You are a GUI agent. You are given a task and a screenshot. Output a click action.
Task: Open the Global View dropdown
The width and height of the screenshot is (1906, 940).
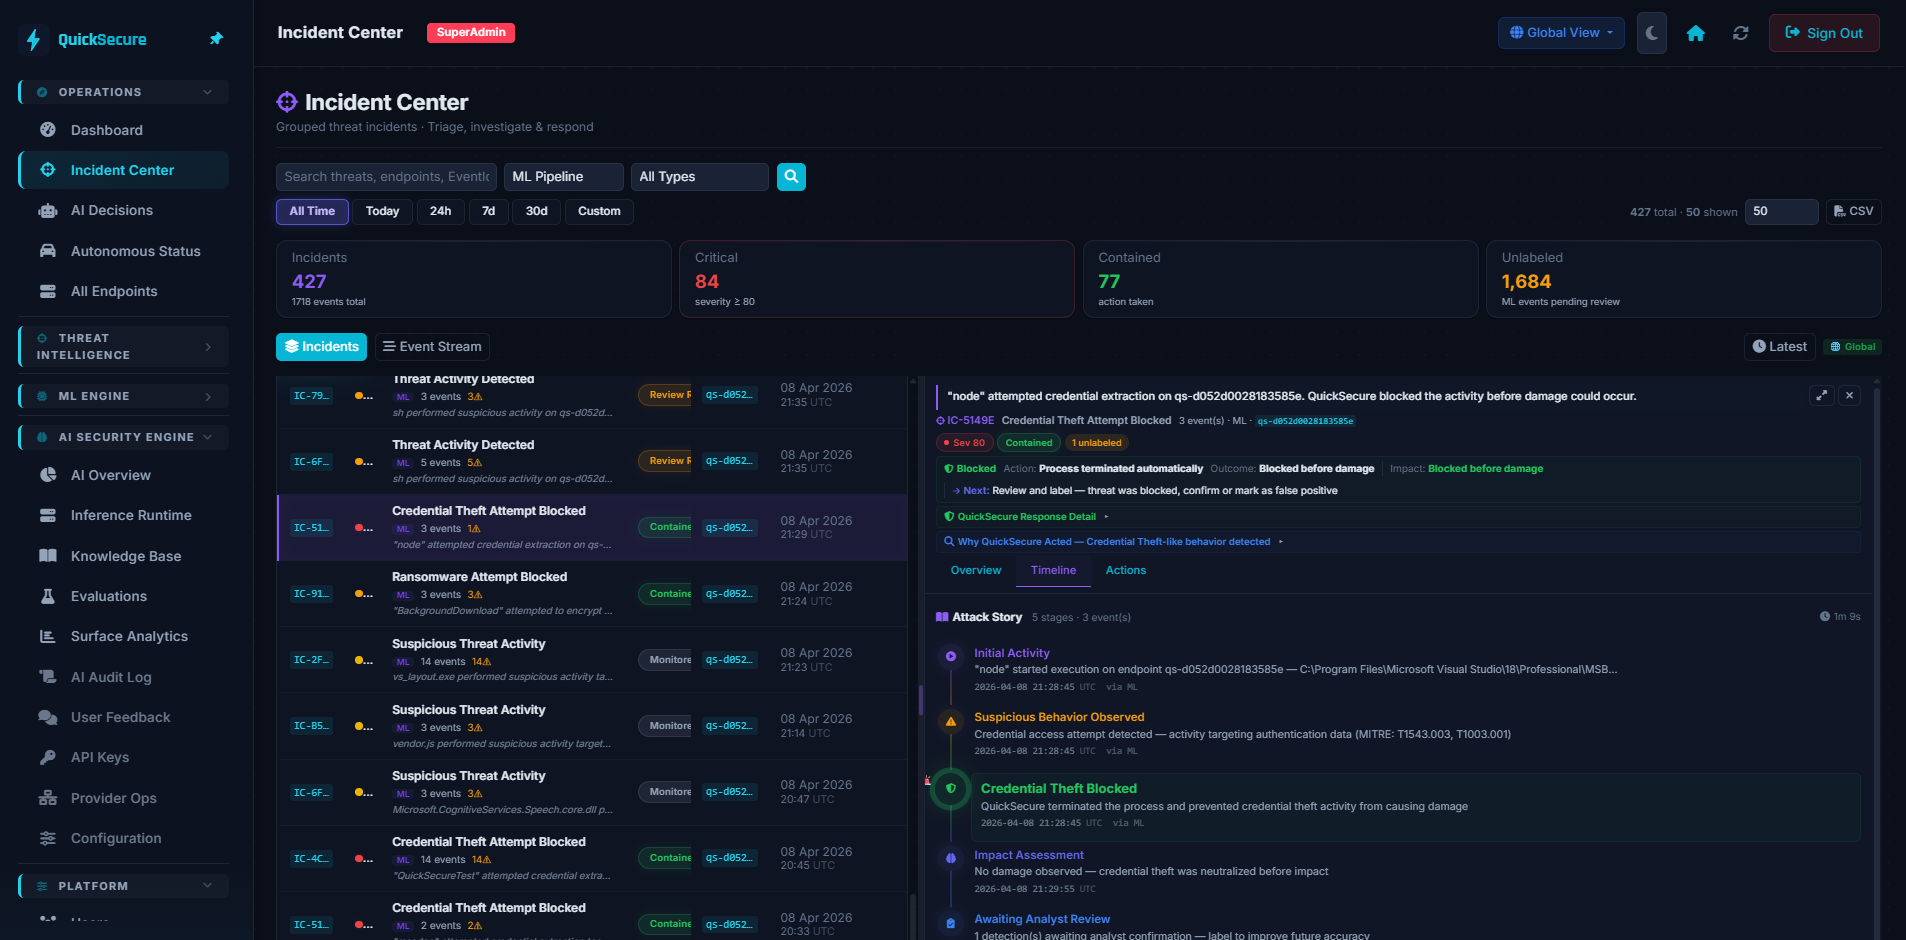(x=1560, y=33)
